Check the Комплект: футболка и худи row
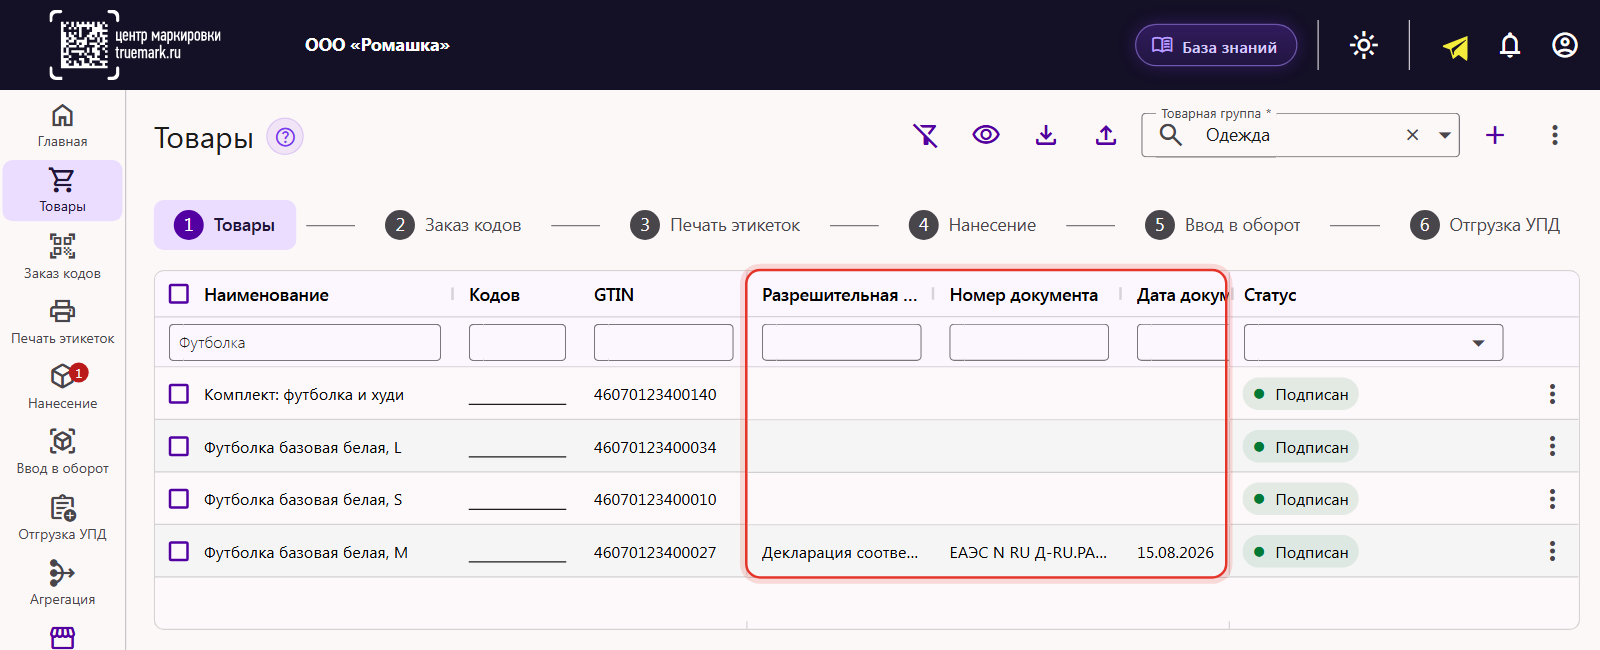The height and width of the screenshot is (650, 1600). click(x=179, y=394)
